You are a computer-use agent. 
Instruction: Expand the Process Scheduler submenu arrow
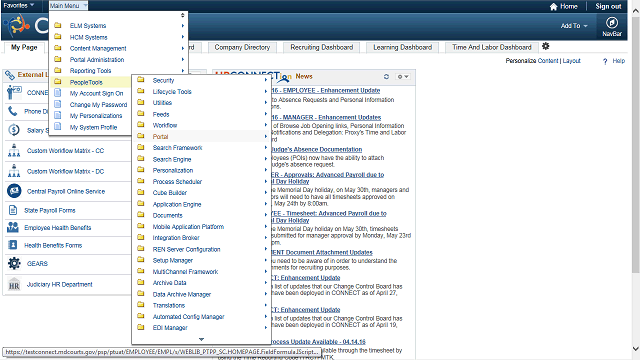[x=266, y=181]
